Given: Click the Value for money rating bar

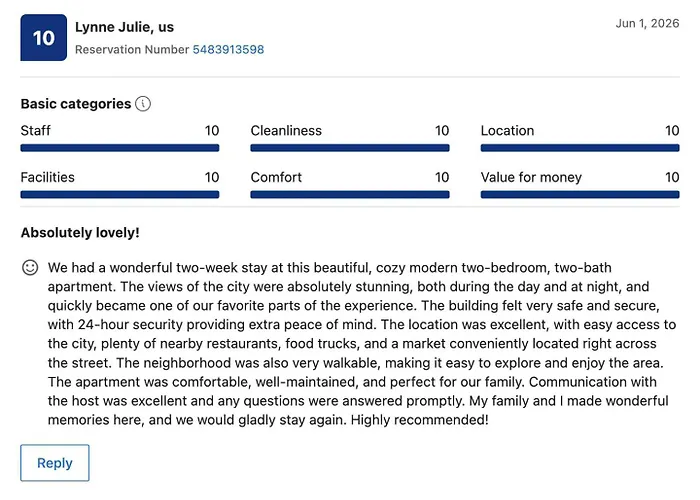Looking at the screenshot, I should click(x=580, y=195).
